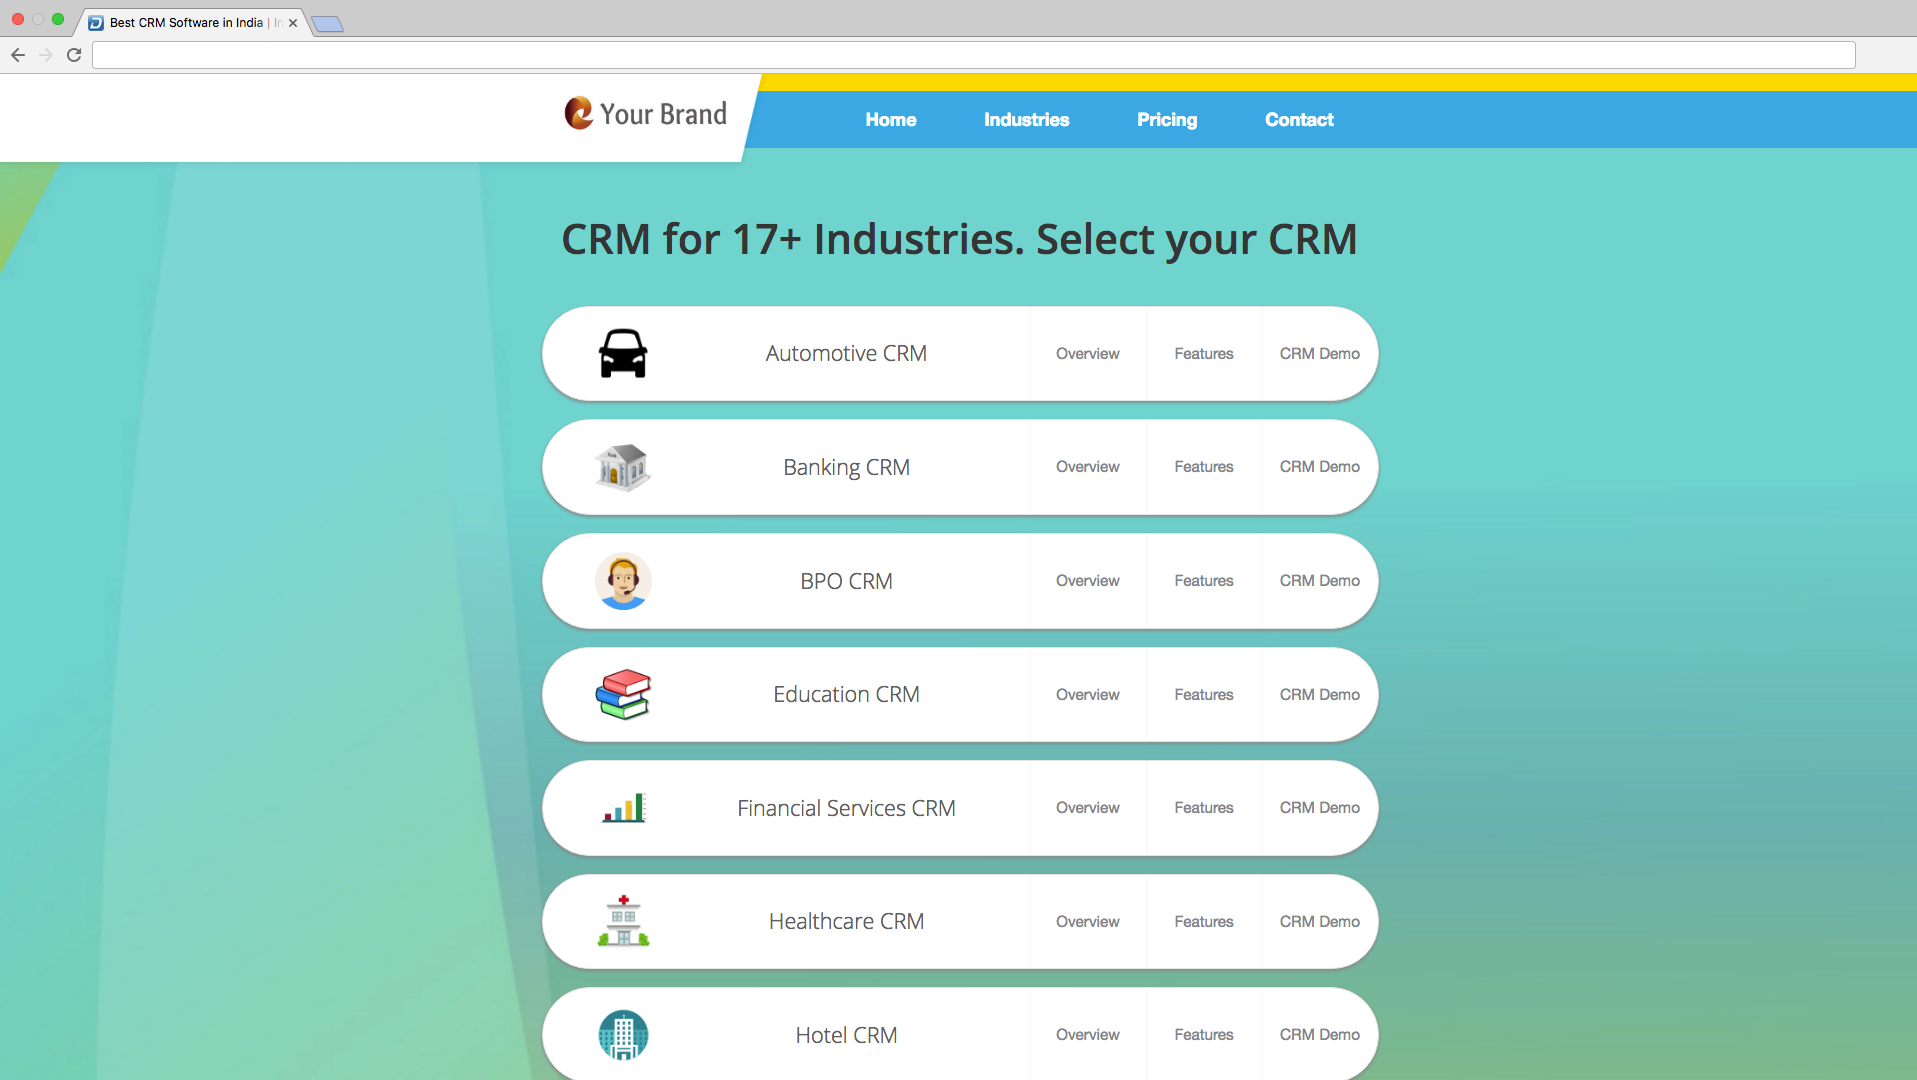Screen dimensions: 1917x1080
Task: View Features for Banking CRM
Action: tap(1204, 467)
